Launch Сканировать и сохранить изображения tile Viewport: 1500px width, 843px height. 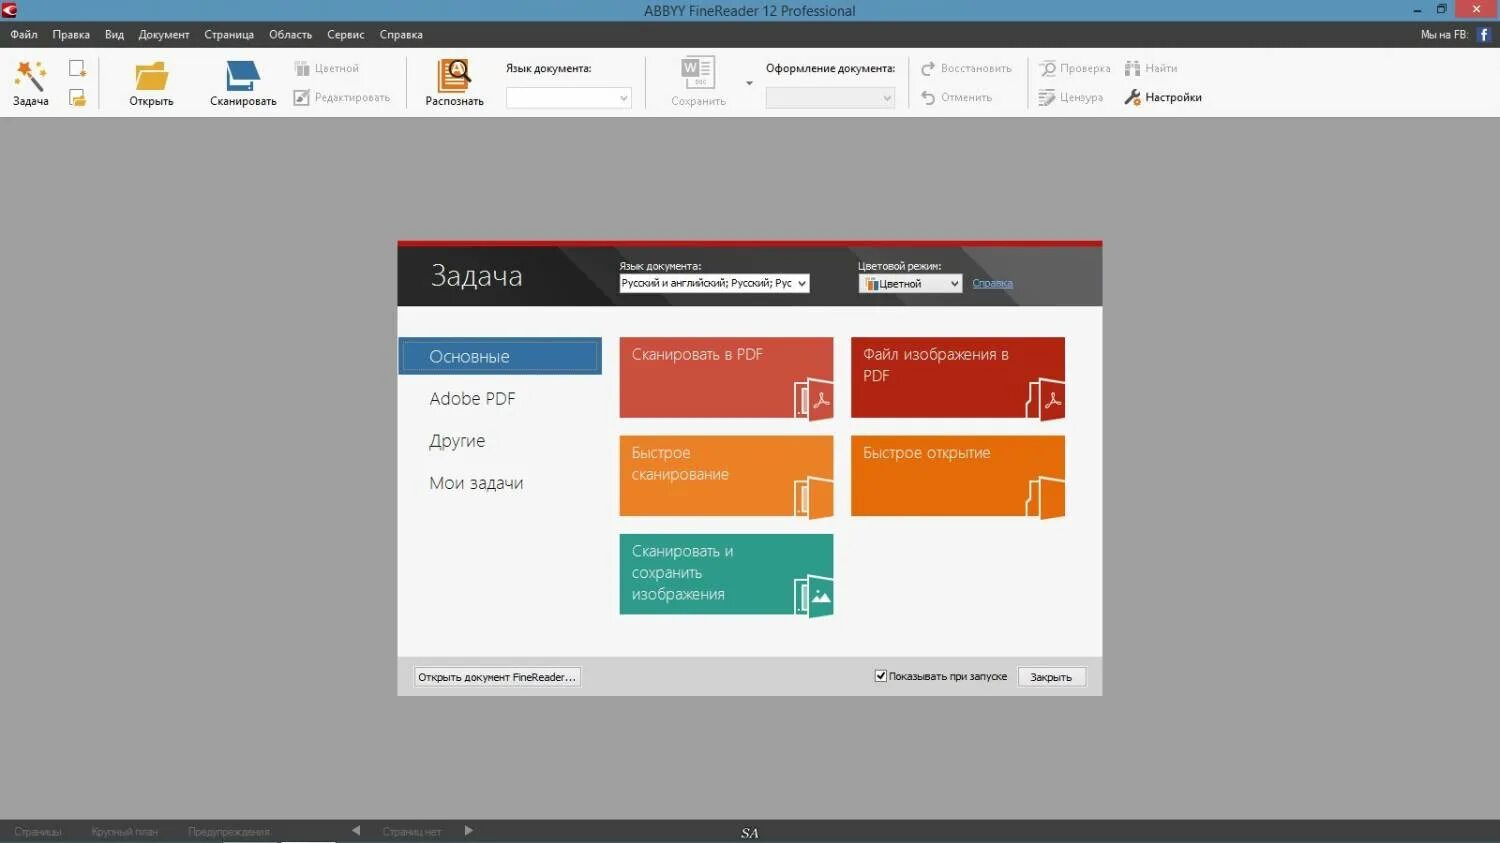coord(726,574)
